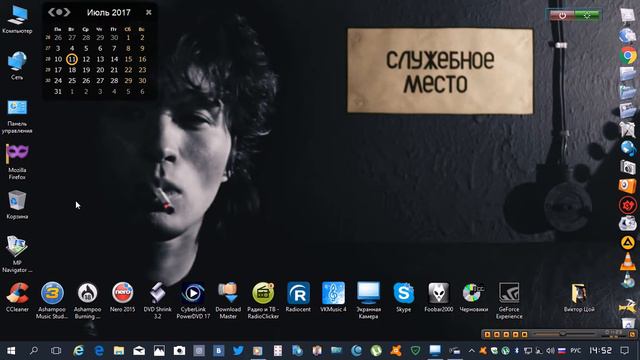Go to next month in calendar
The width and height of the screenshot is (640, 360).
pyautogui.click(x=67, y=12)
